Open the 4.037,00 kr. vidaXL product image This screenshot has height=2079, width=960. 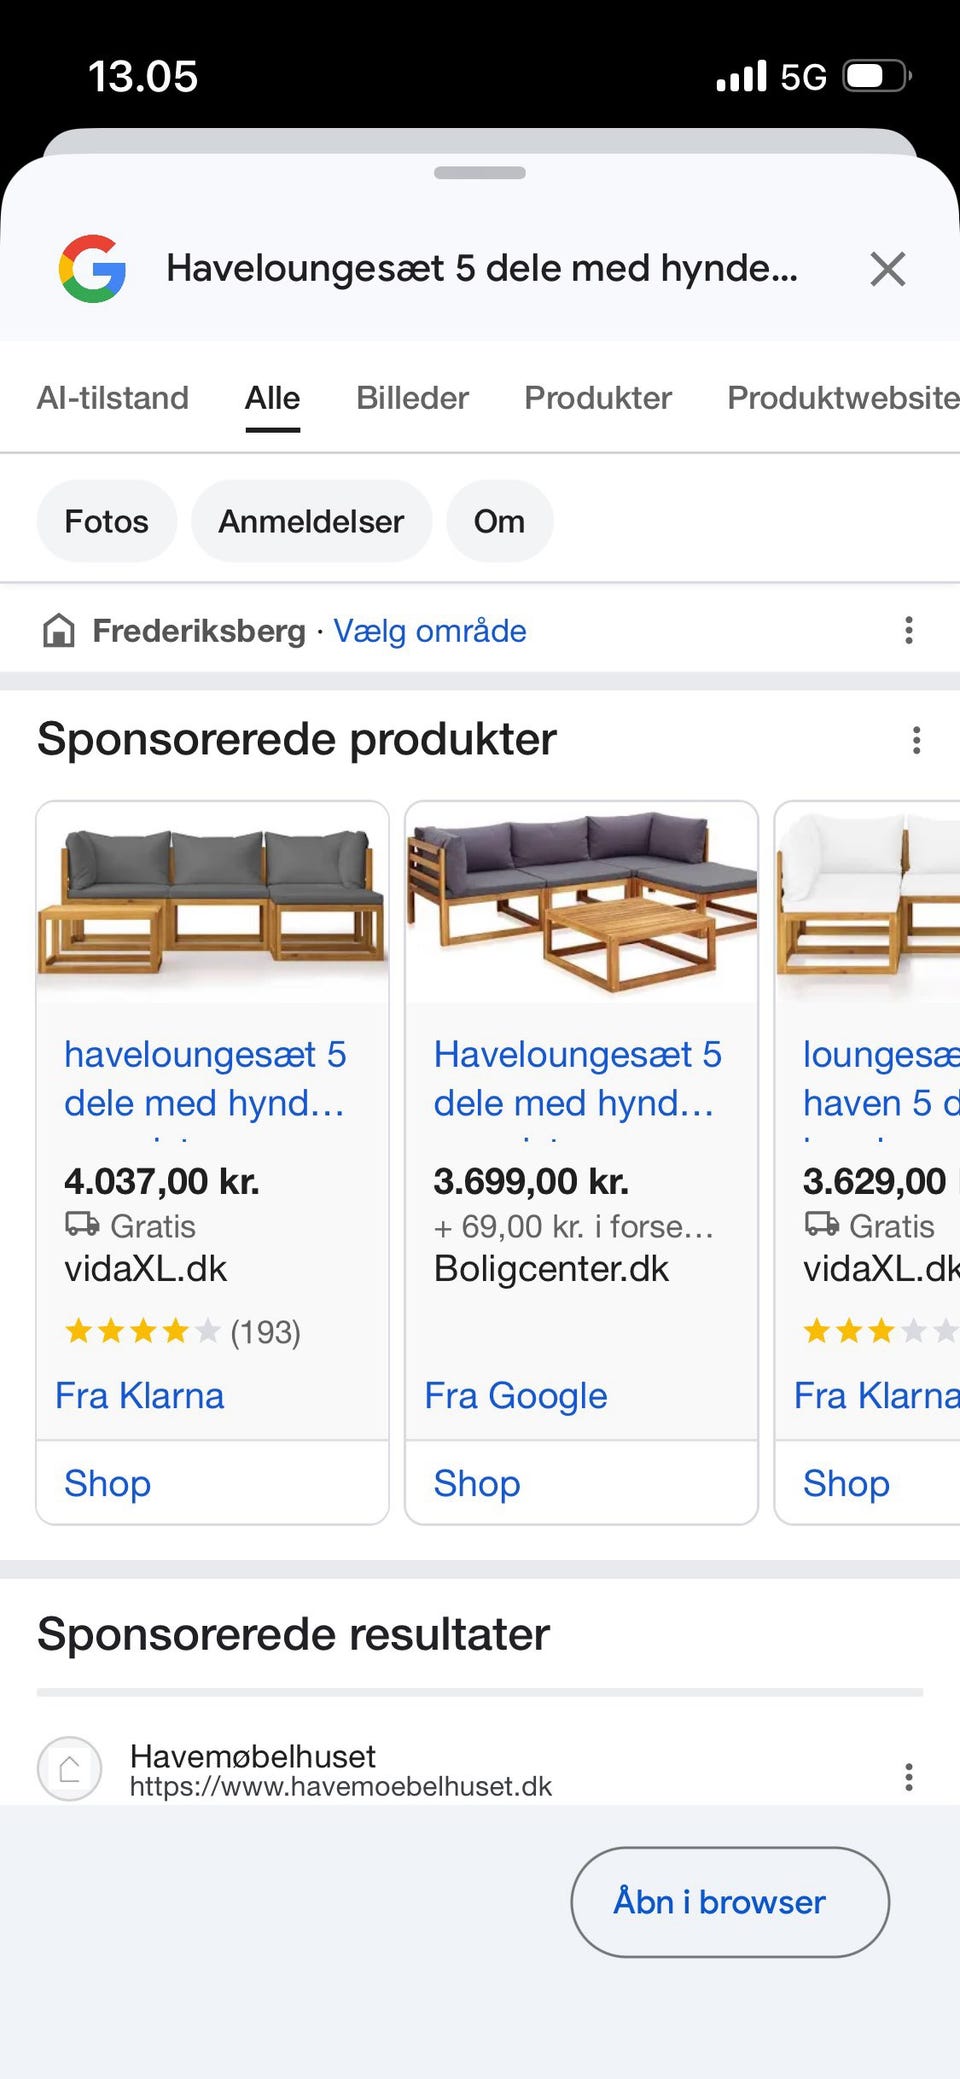click(212, 902)
